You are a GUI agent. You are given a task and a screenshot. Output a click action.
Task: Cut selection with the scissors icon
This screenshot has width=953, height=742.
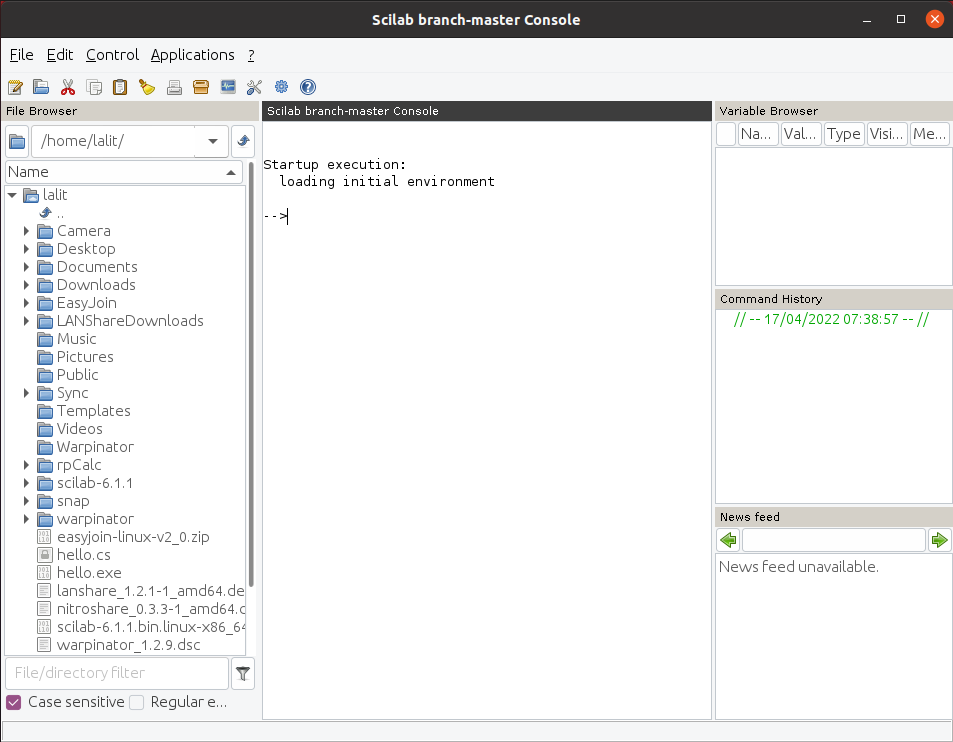point(67,87)
